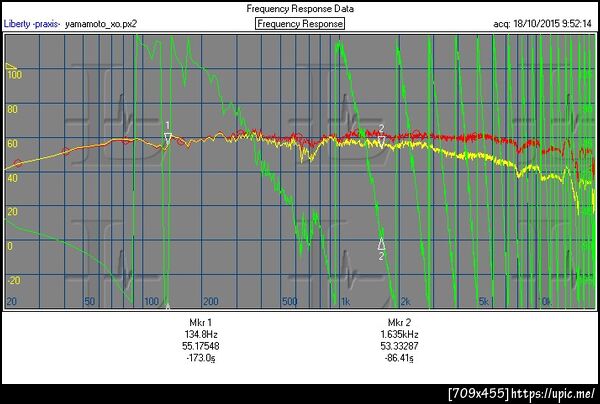Click the upic.me link at the bottom

553,394
